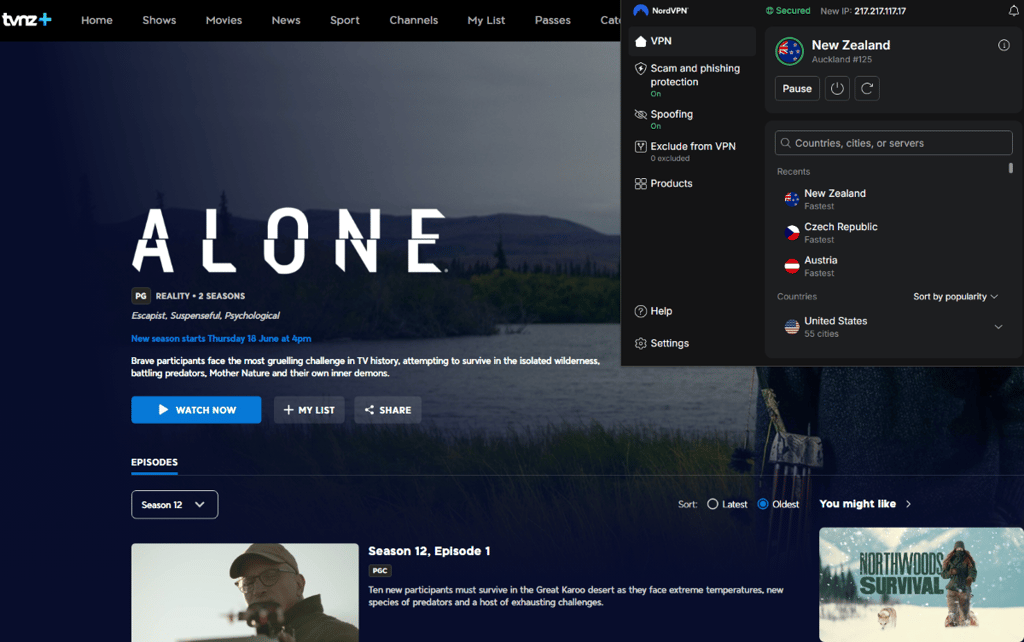Screen dimensions: 1024x642
Task: Open Season 12 Episode 1 thumbnail
Action: click(x=245, y=592)
